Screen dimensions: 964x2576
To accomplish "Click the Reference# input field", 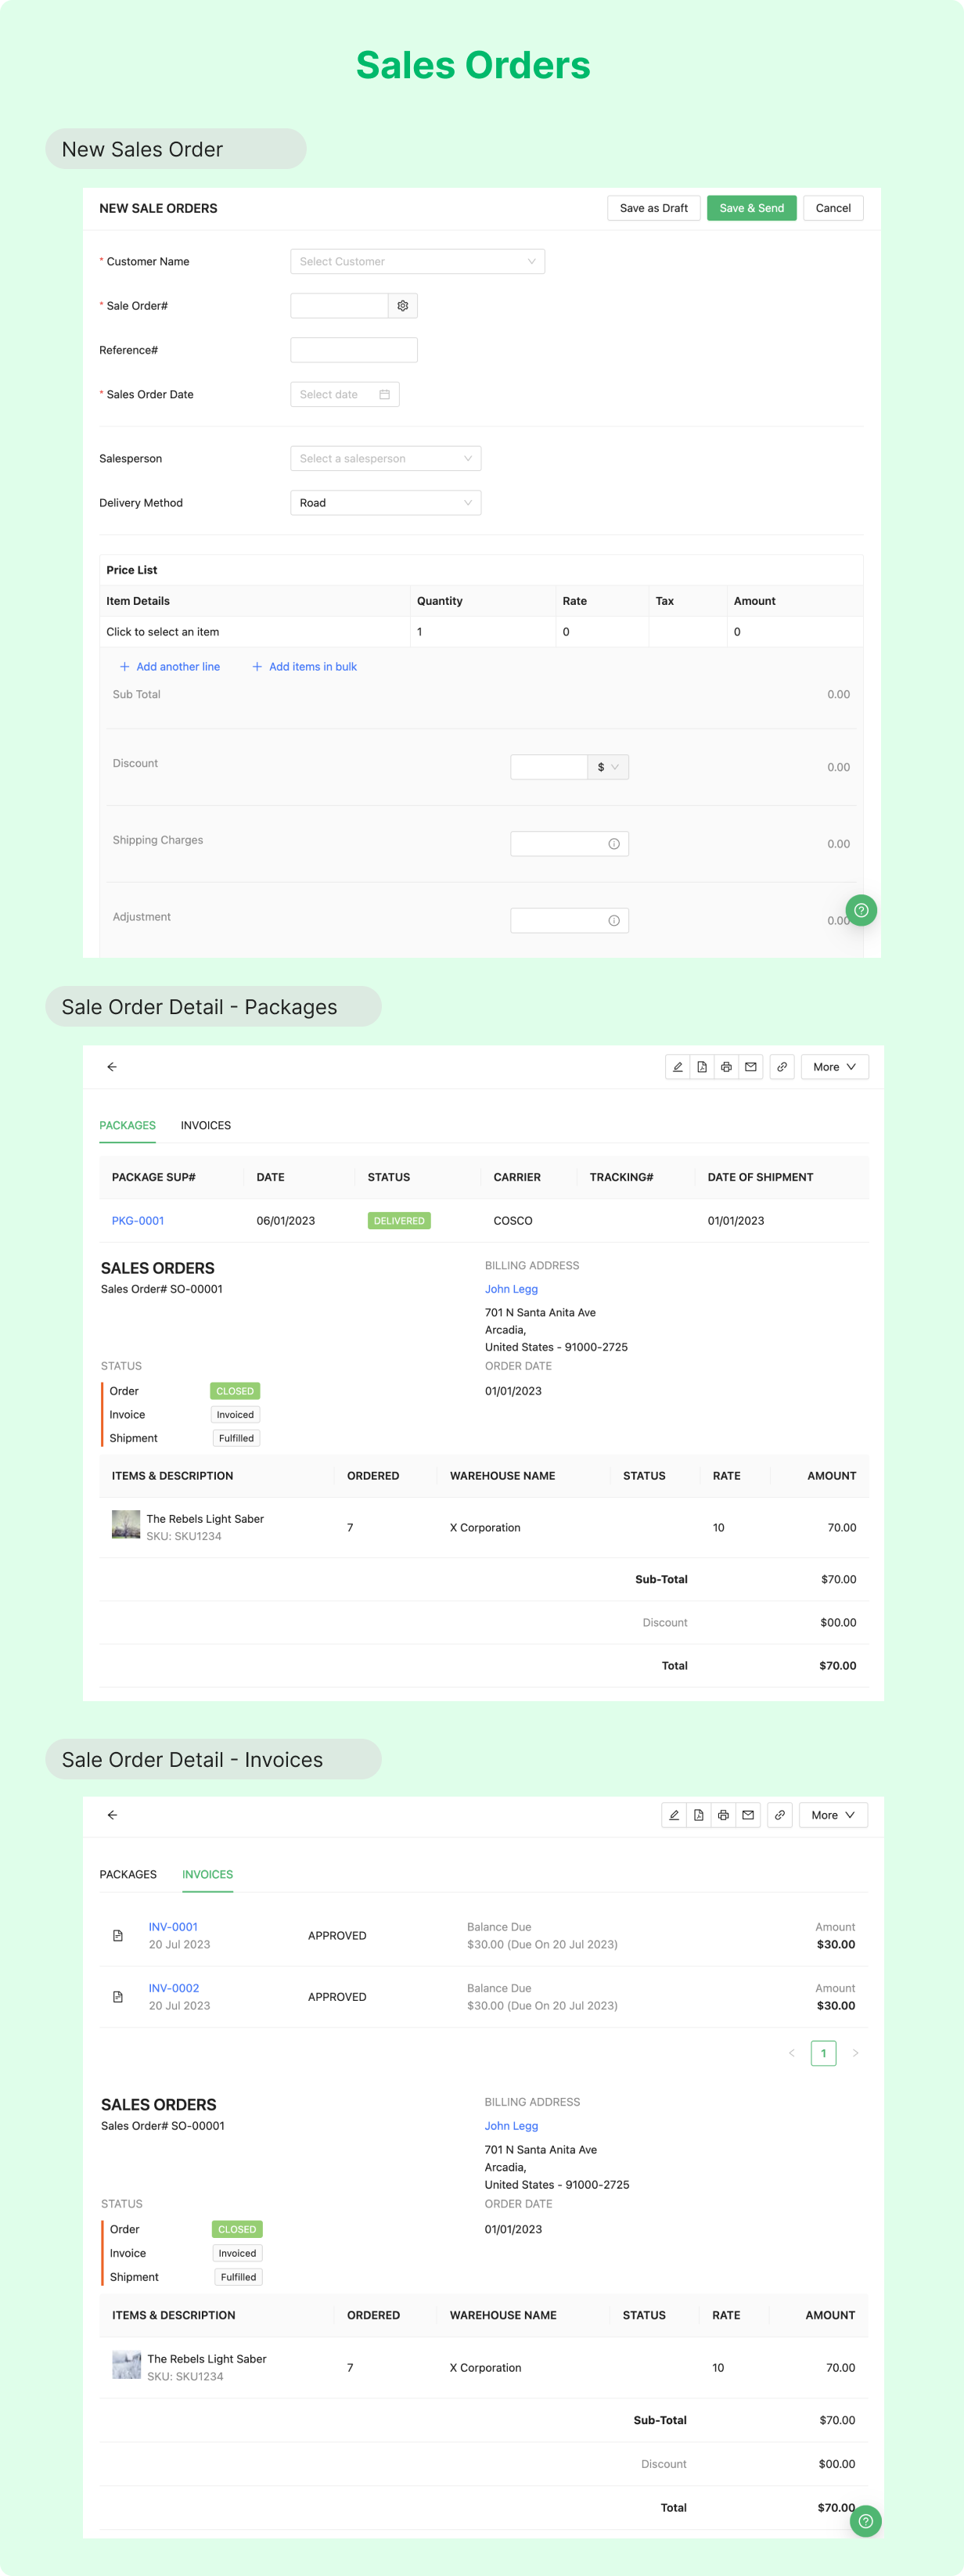I will tap(354, 350).
